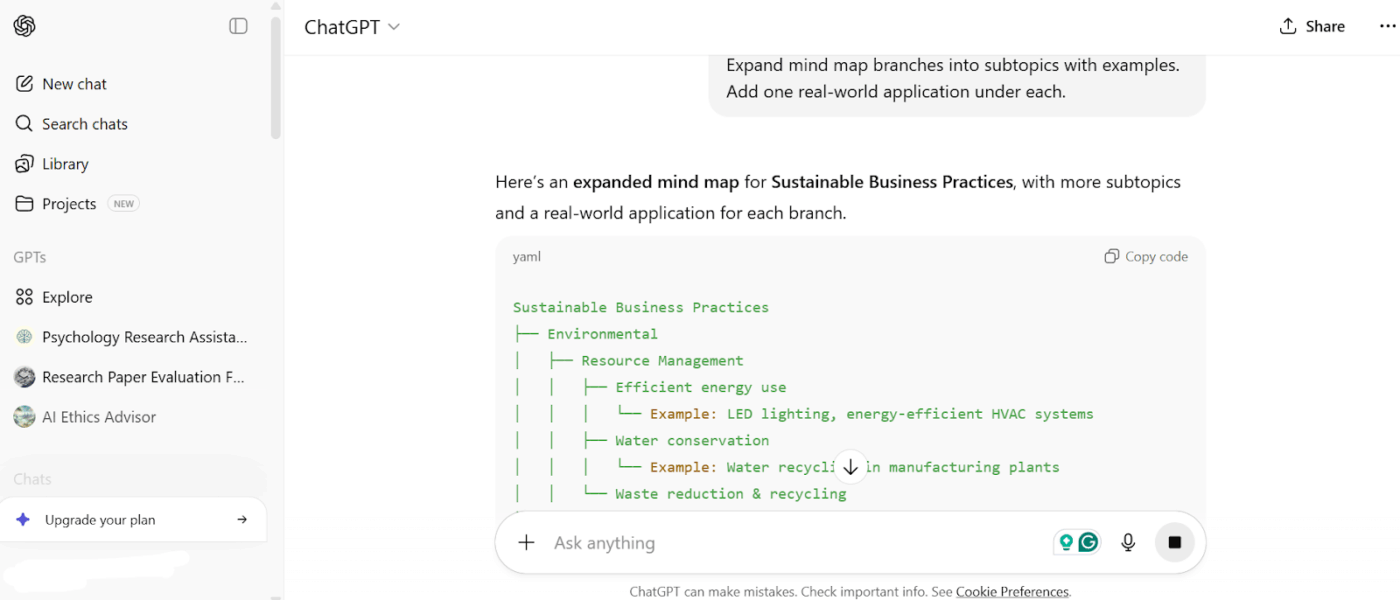Open the three-dot more options menu
This screenshot has height=600, width=1400.
(1387, 27)
